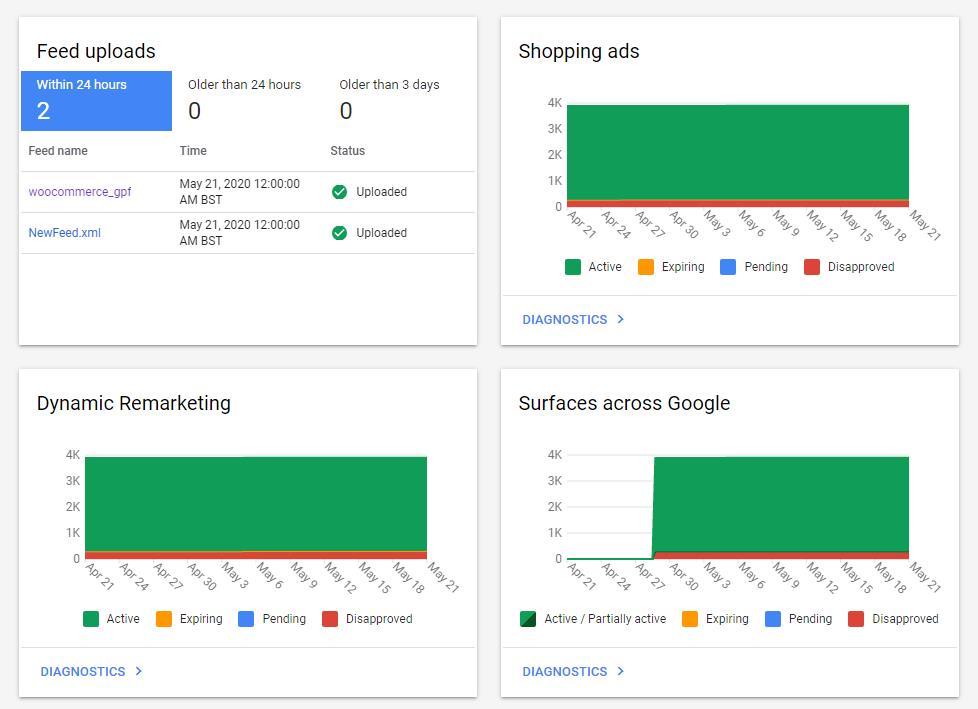Click orange Expiring swatch in Shopping ads legend
Viewport: 978px width, 709px height.
(x=646, y=267)
